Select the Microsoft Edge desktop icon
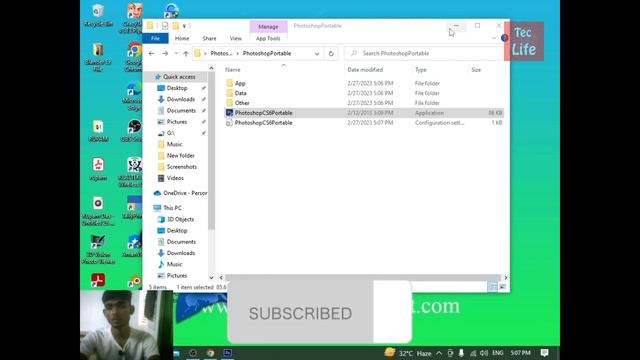 pos(134,96)
